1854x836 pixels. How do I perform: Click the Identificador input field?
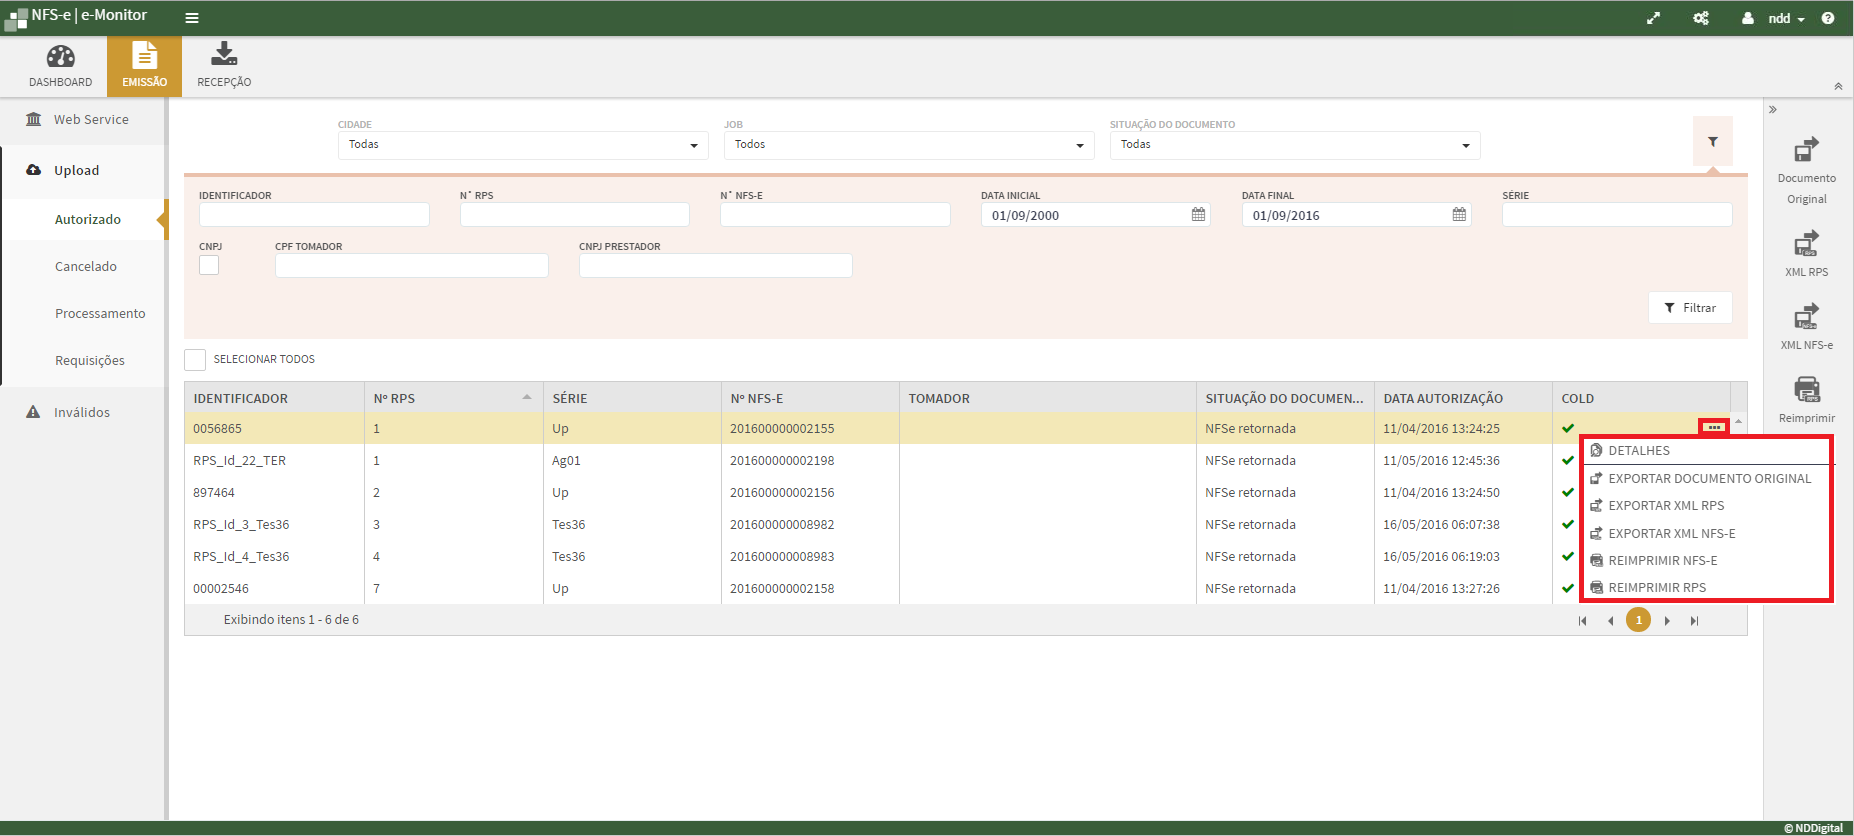(x=314, y=215)
